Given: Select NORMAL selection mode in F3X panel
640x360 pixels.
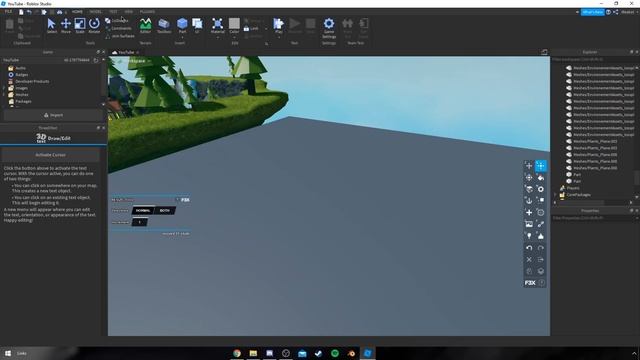Looking at the screenshot, I should click(143, 211).
